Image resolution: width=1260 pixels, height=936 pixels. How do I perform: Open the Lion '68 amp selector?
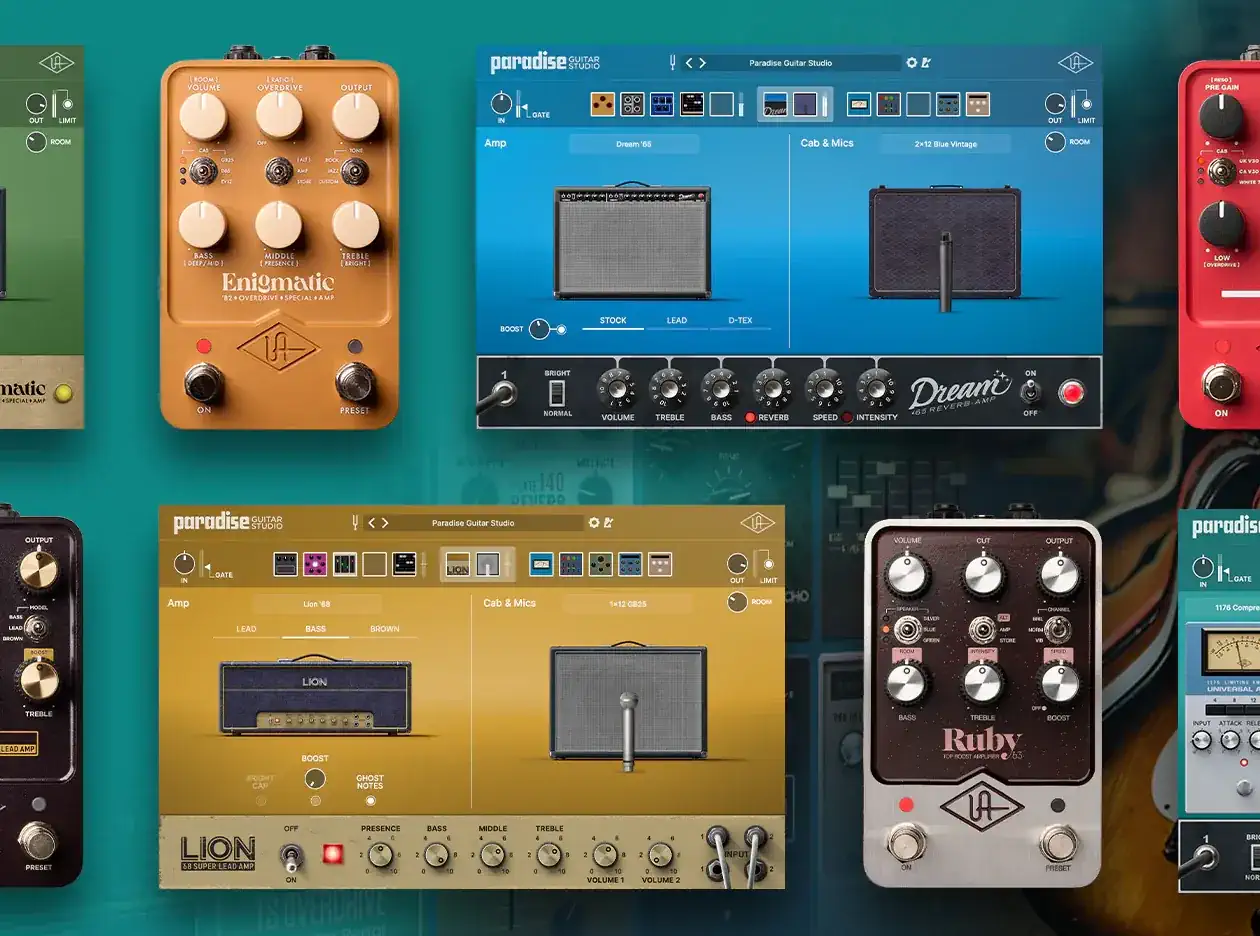coord(317,604)
